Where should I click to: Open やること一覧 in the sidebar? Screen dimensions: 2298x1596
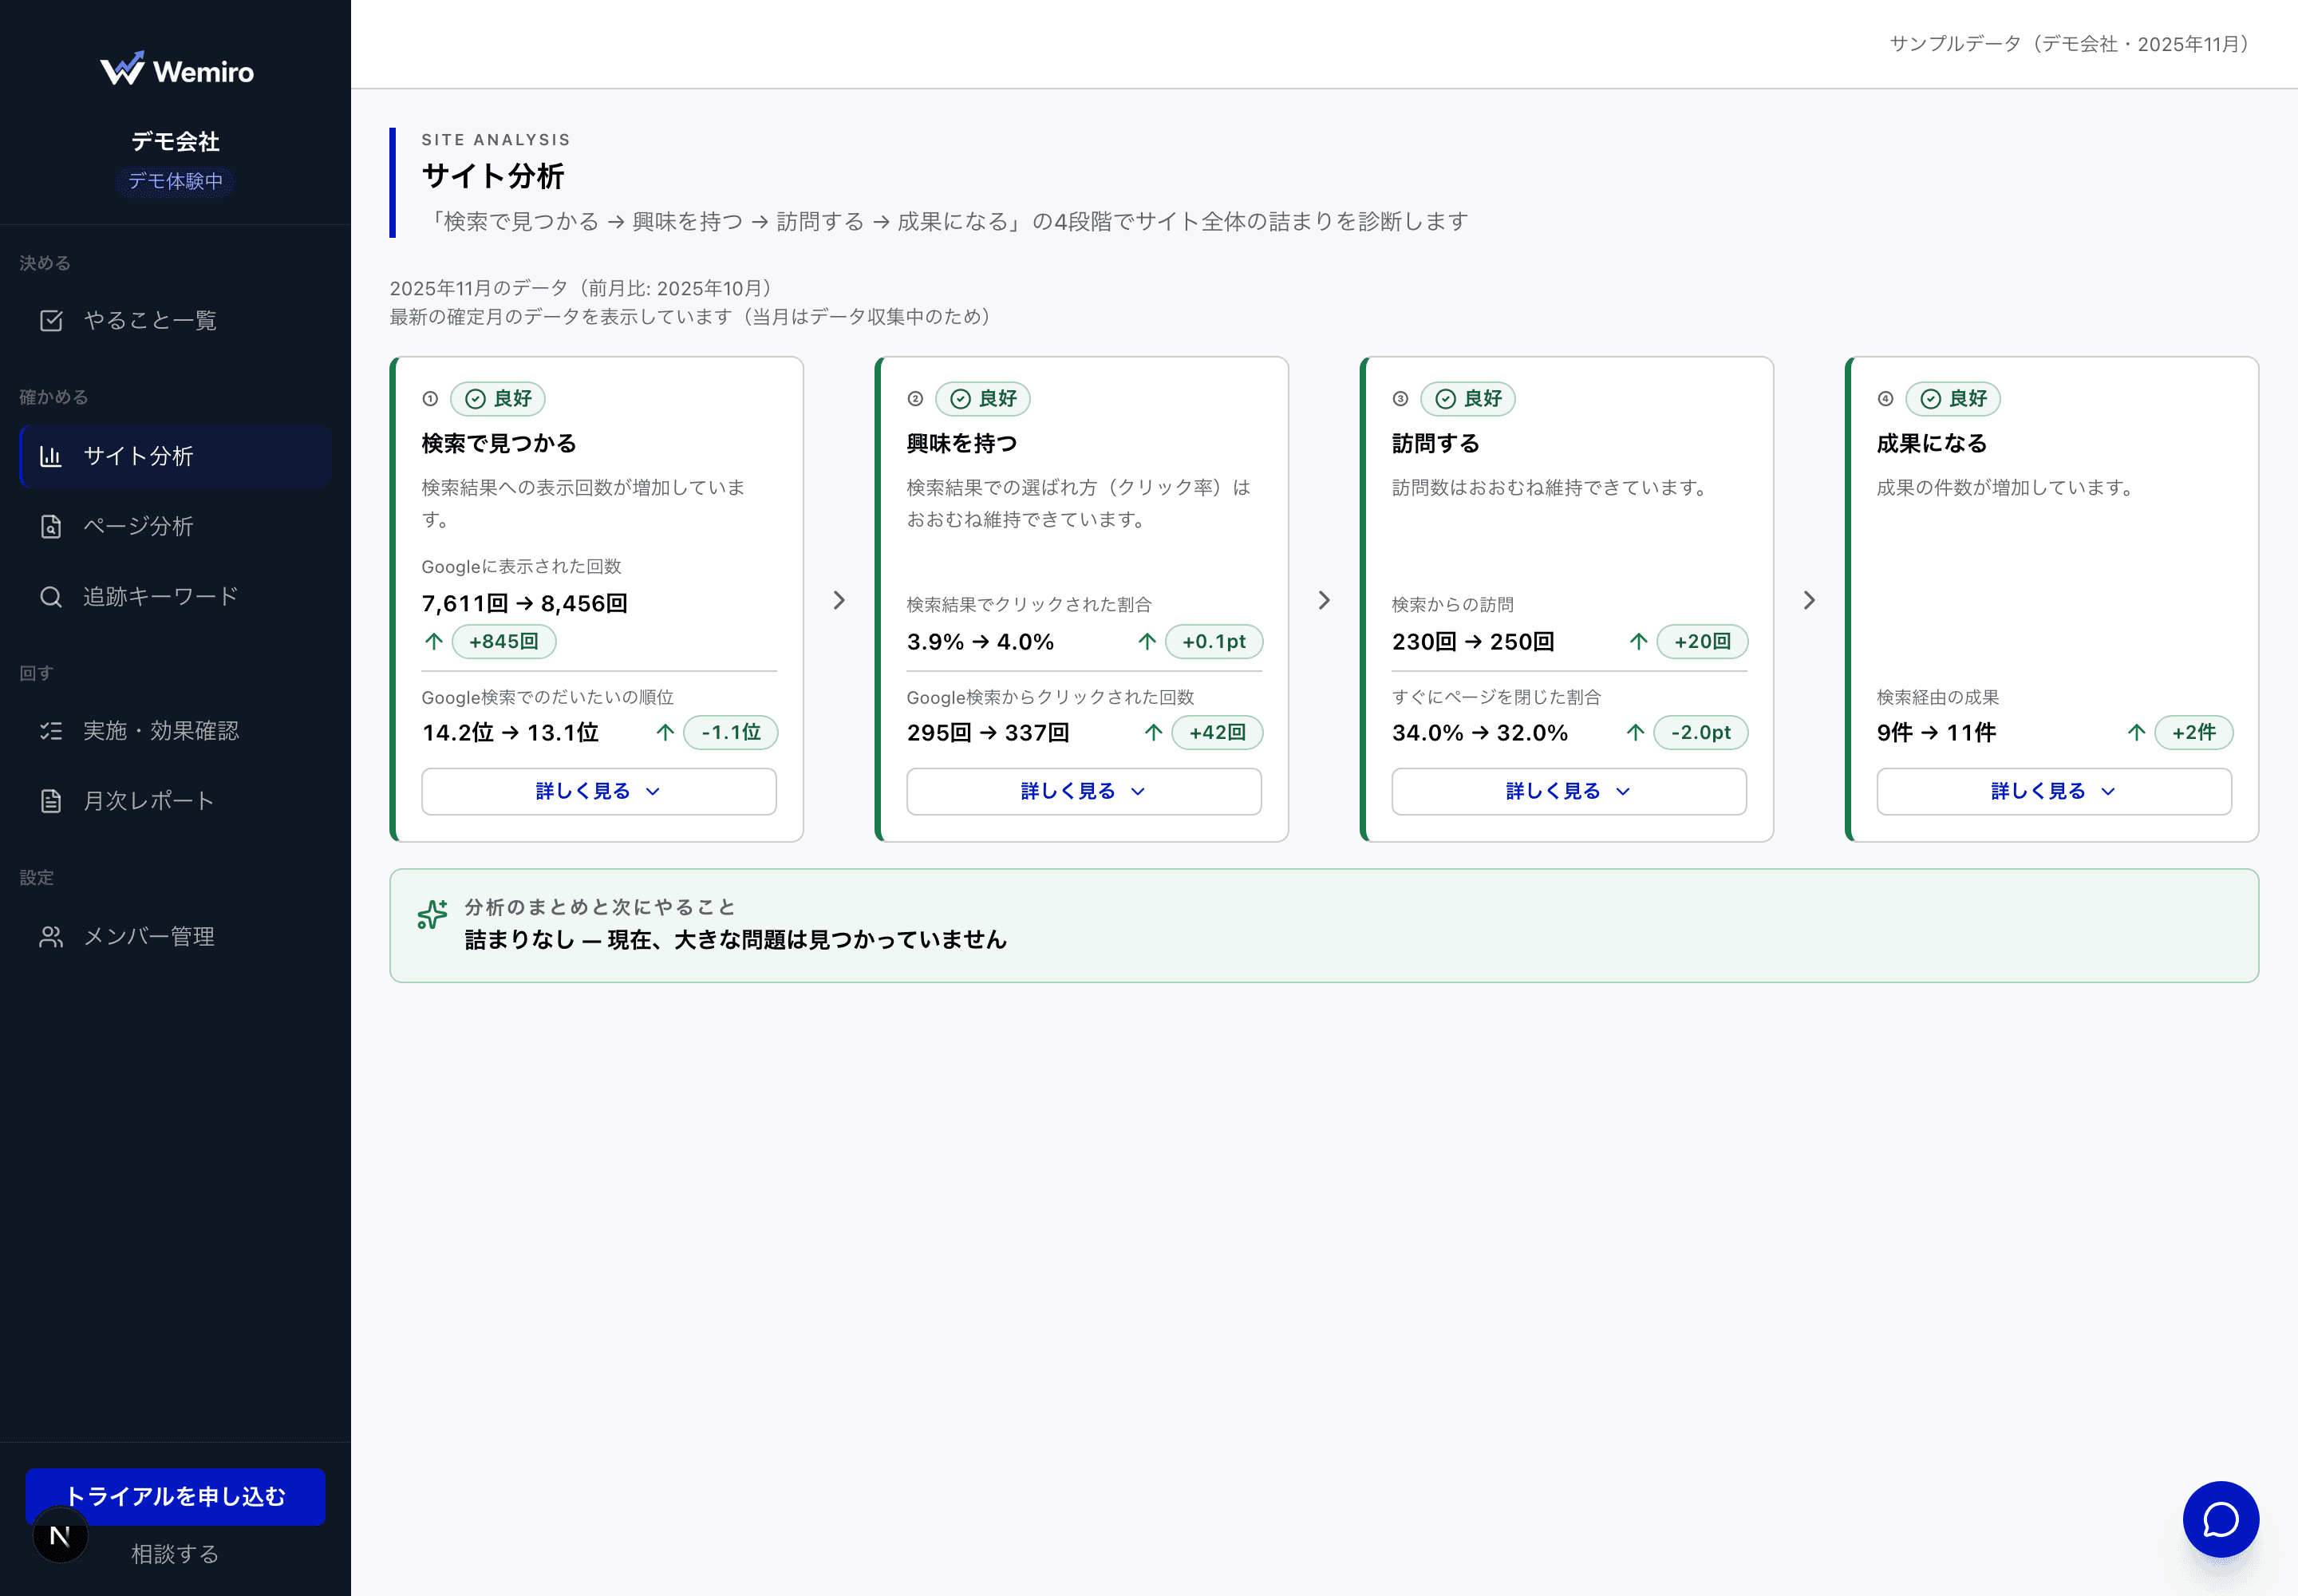[175, 320]
